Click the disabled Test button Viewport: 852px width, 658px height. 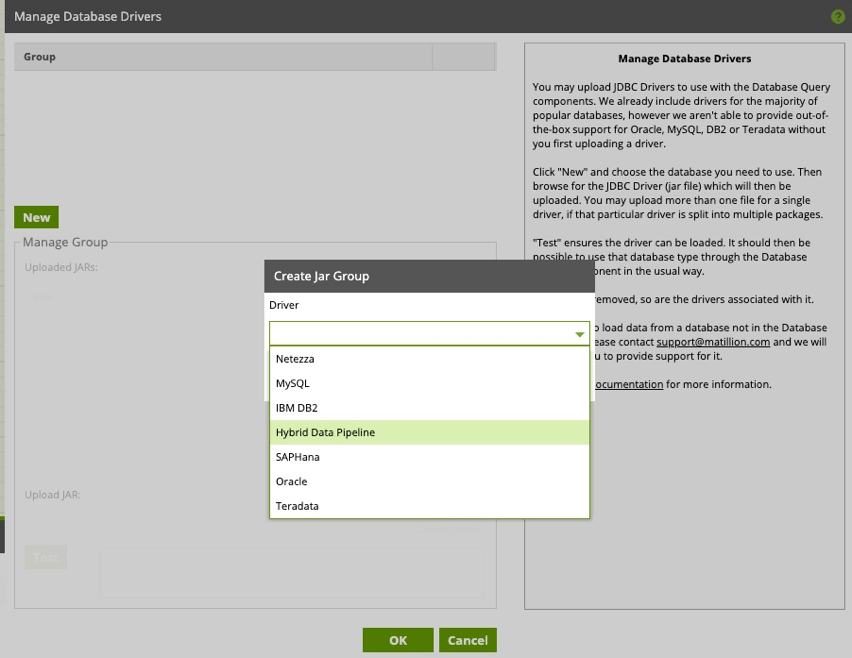pos(46,557)
